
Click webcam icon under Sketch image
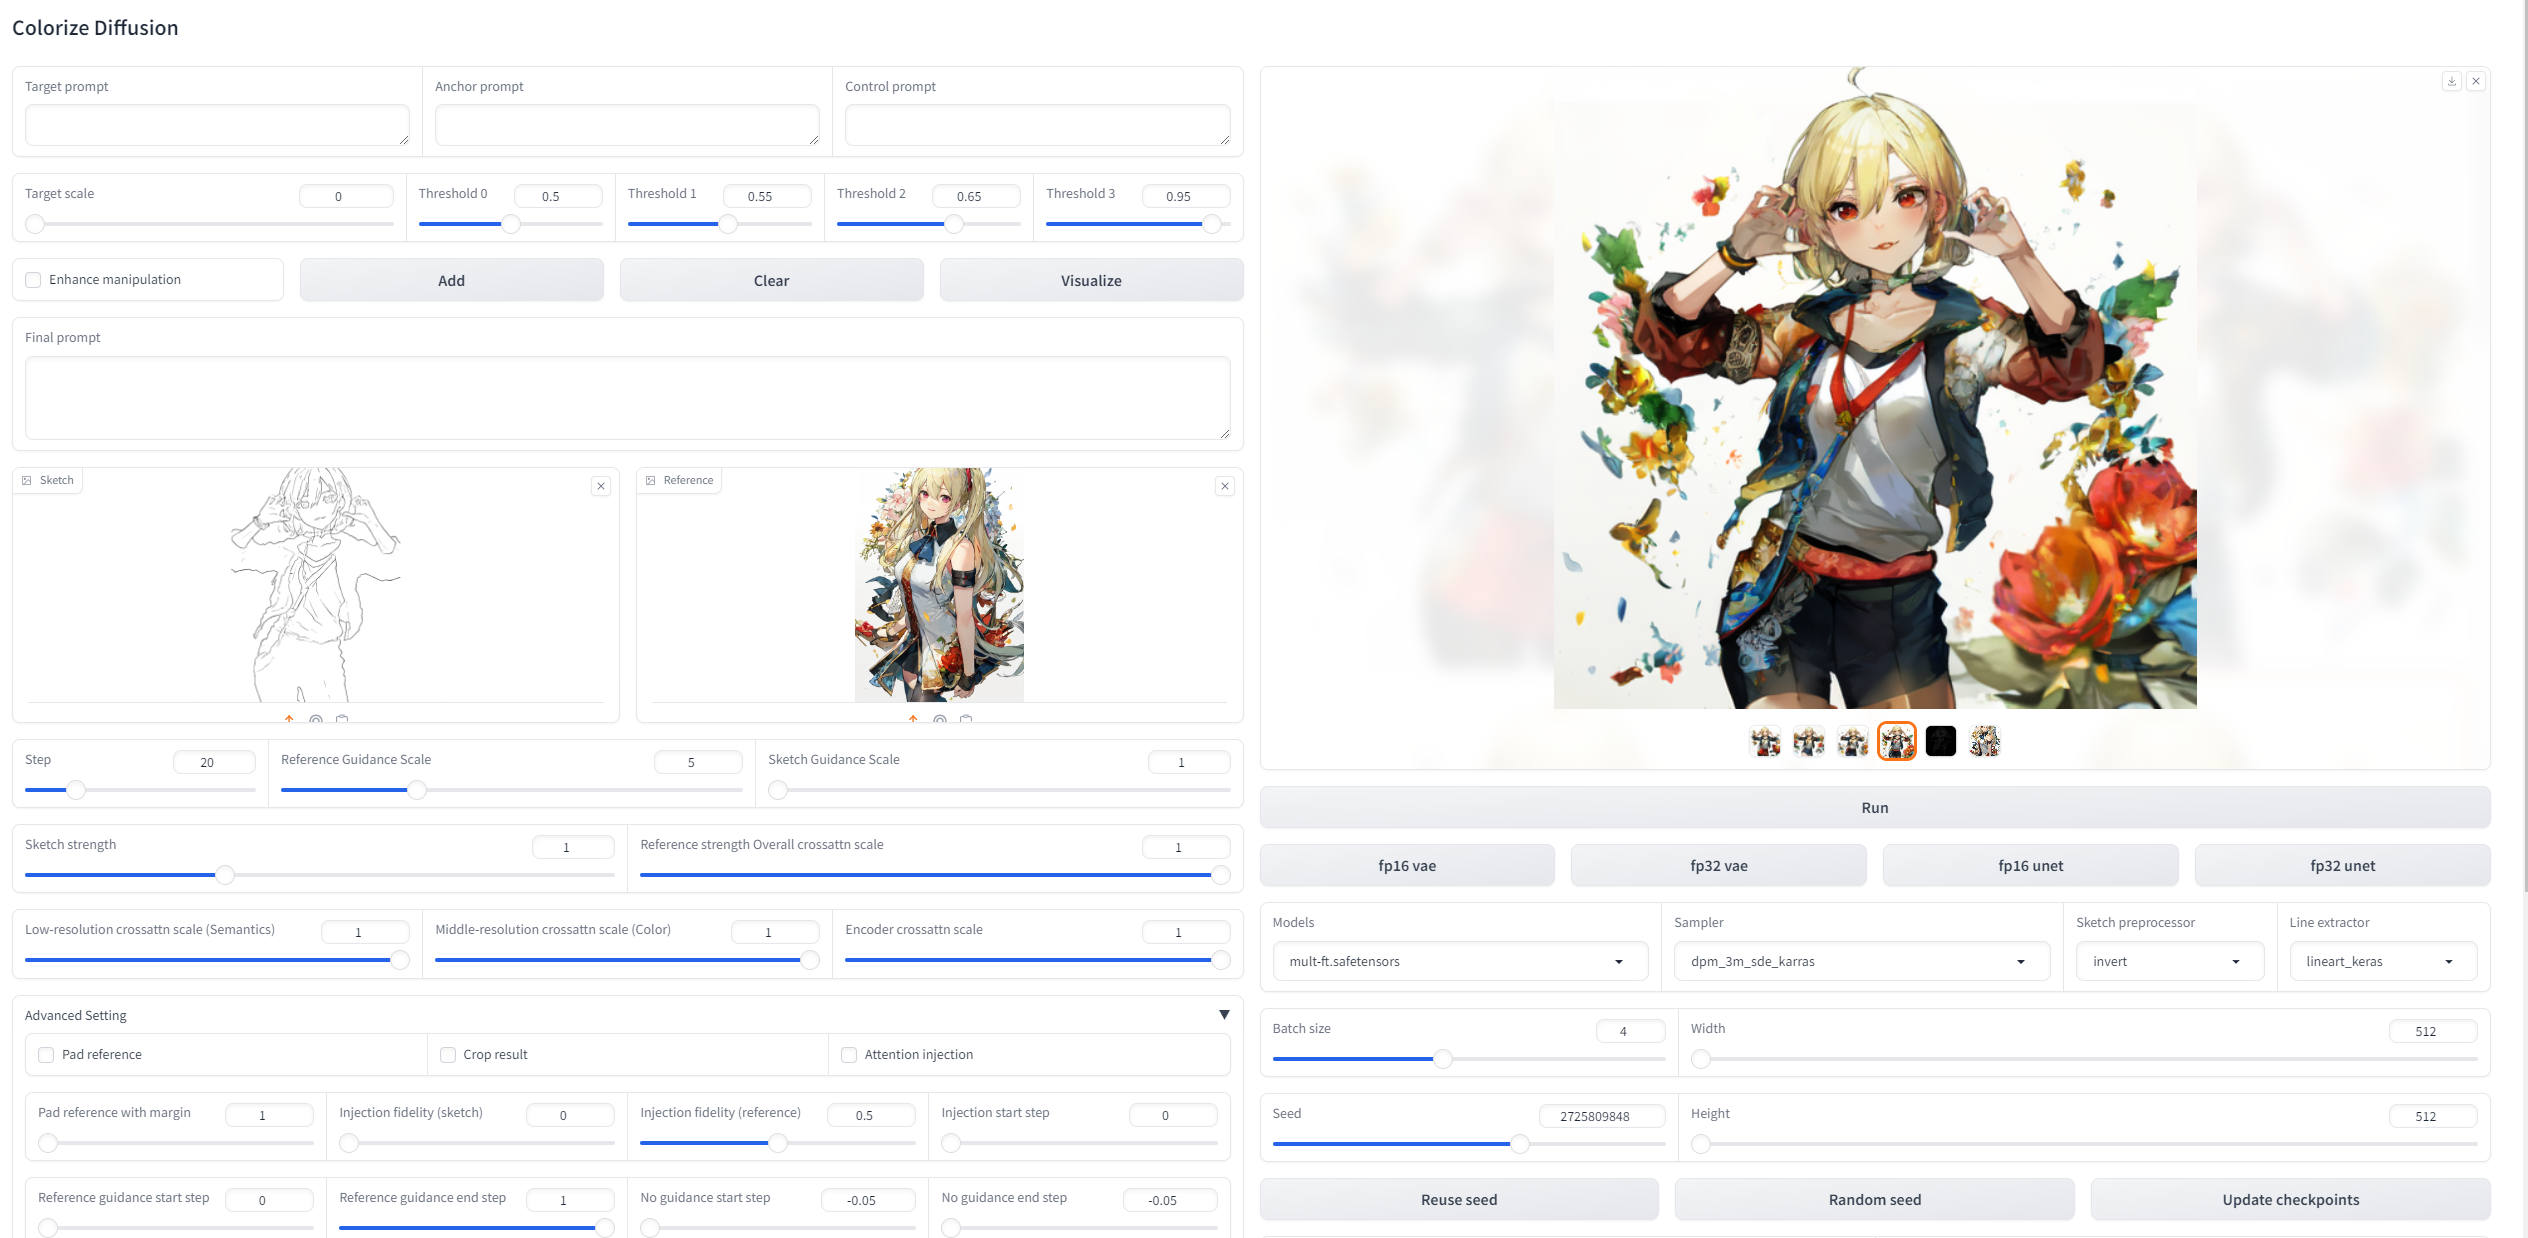(x=316, y=719)
